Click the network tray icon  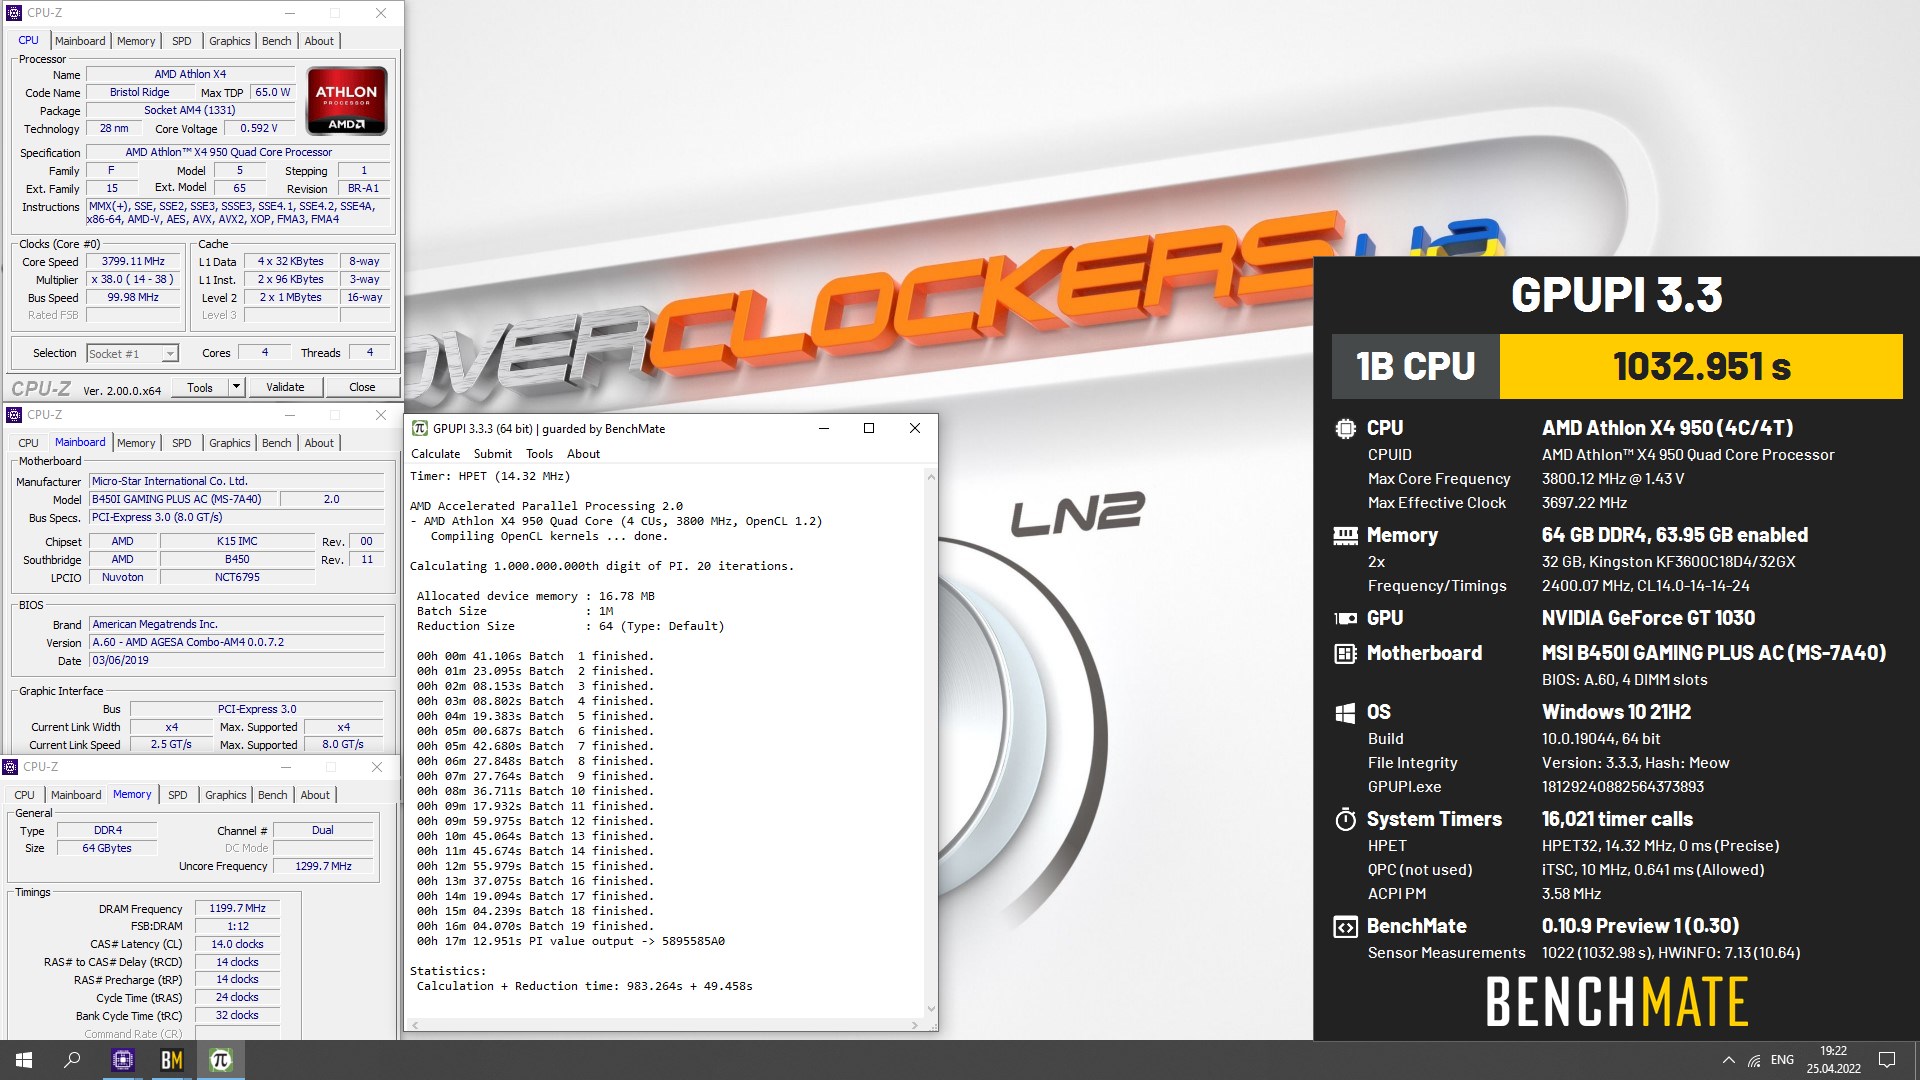(x=1754, y=1060)
